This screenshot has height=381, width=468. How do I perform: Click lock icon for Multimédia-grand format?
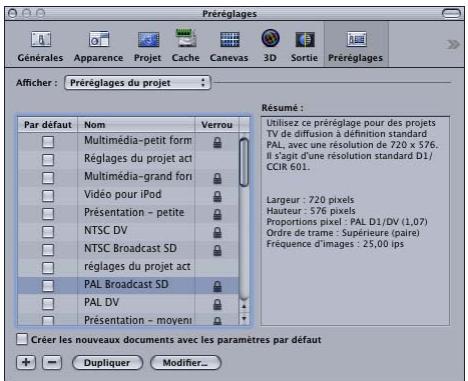click(217, 178)
